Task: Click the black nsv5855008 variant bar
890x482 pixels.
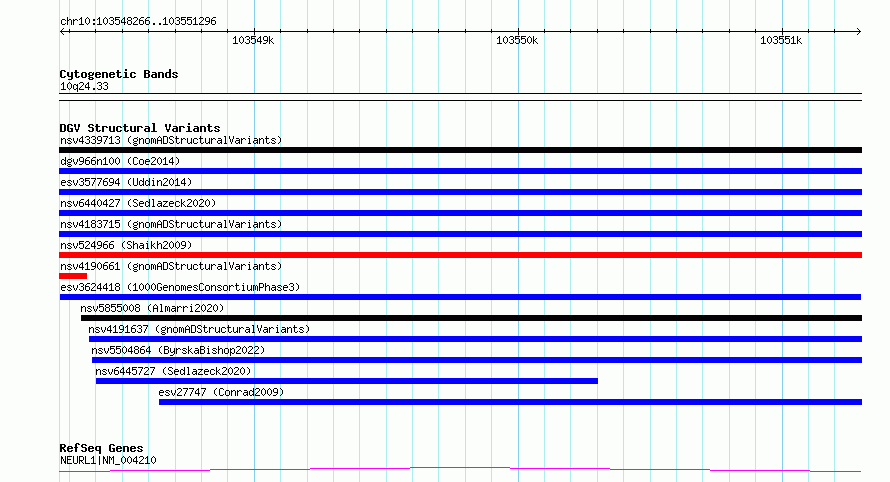Action: 471,318
